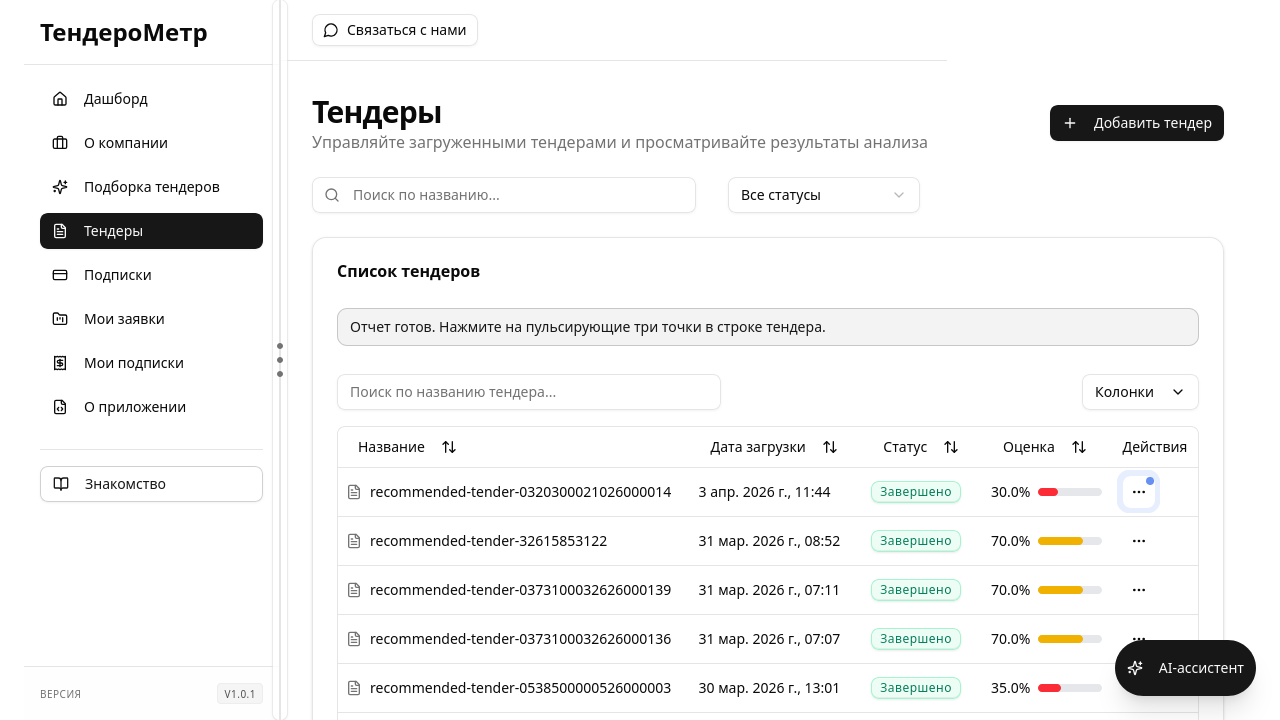This screenshot has width=1280, height=720.
Task: Click file icon of recommended-tender-0320300021026000014
Action: tap(353, 492)
